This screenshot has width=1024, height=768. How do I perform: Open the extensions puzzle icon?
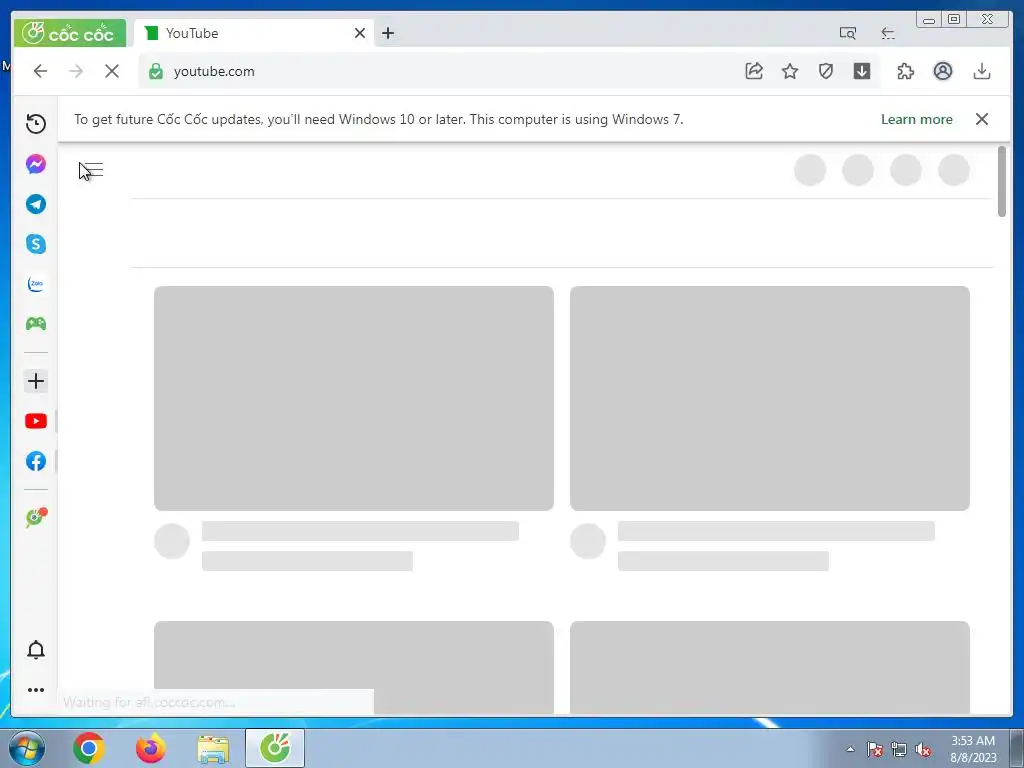coord(905,71)
